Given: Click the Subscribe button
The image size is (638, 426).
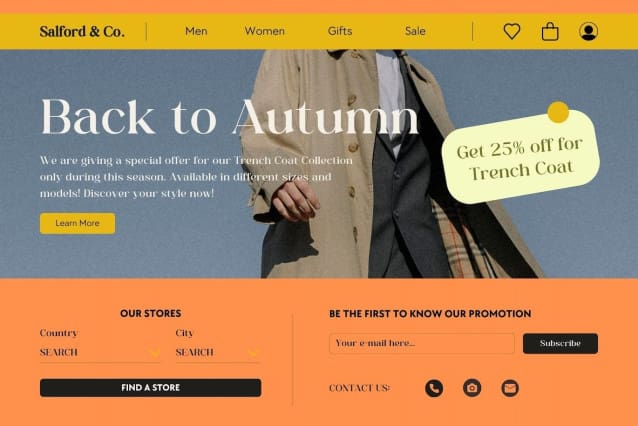Looking at the screenshot, I should pyautogui.click(x=560, y=343).
